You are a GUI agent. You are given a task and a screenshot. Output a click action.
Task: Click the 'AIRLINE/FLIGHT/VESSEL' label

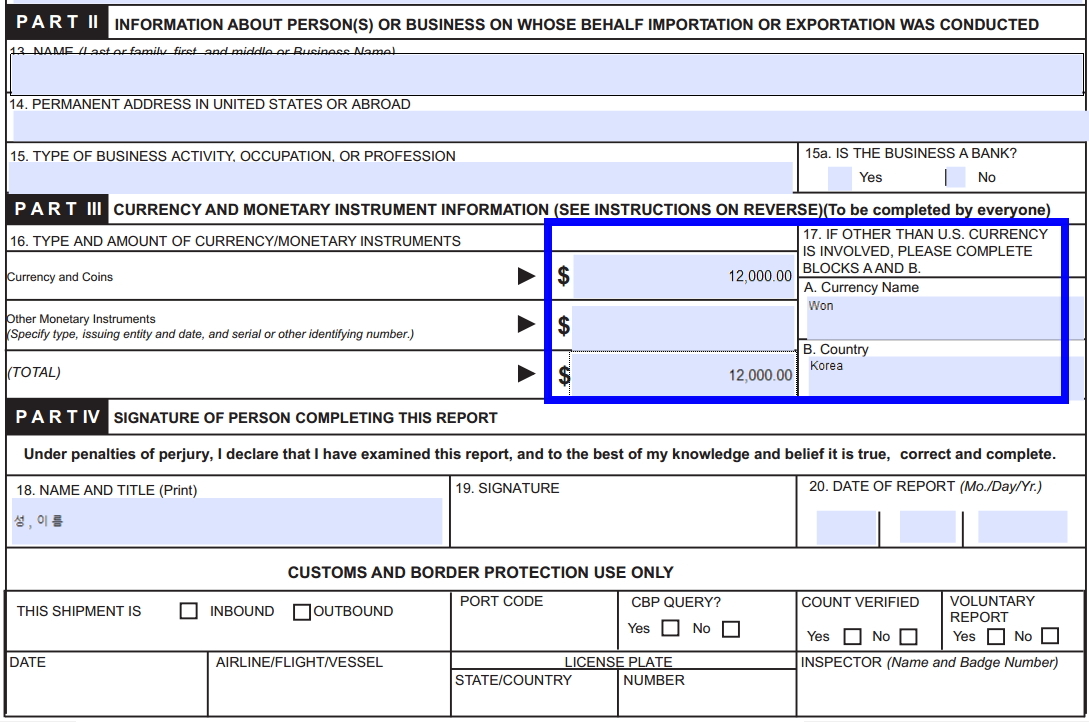(299, 662)
